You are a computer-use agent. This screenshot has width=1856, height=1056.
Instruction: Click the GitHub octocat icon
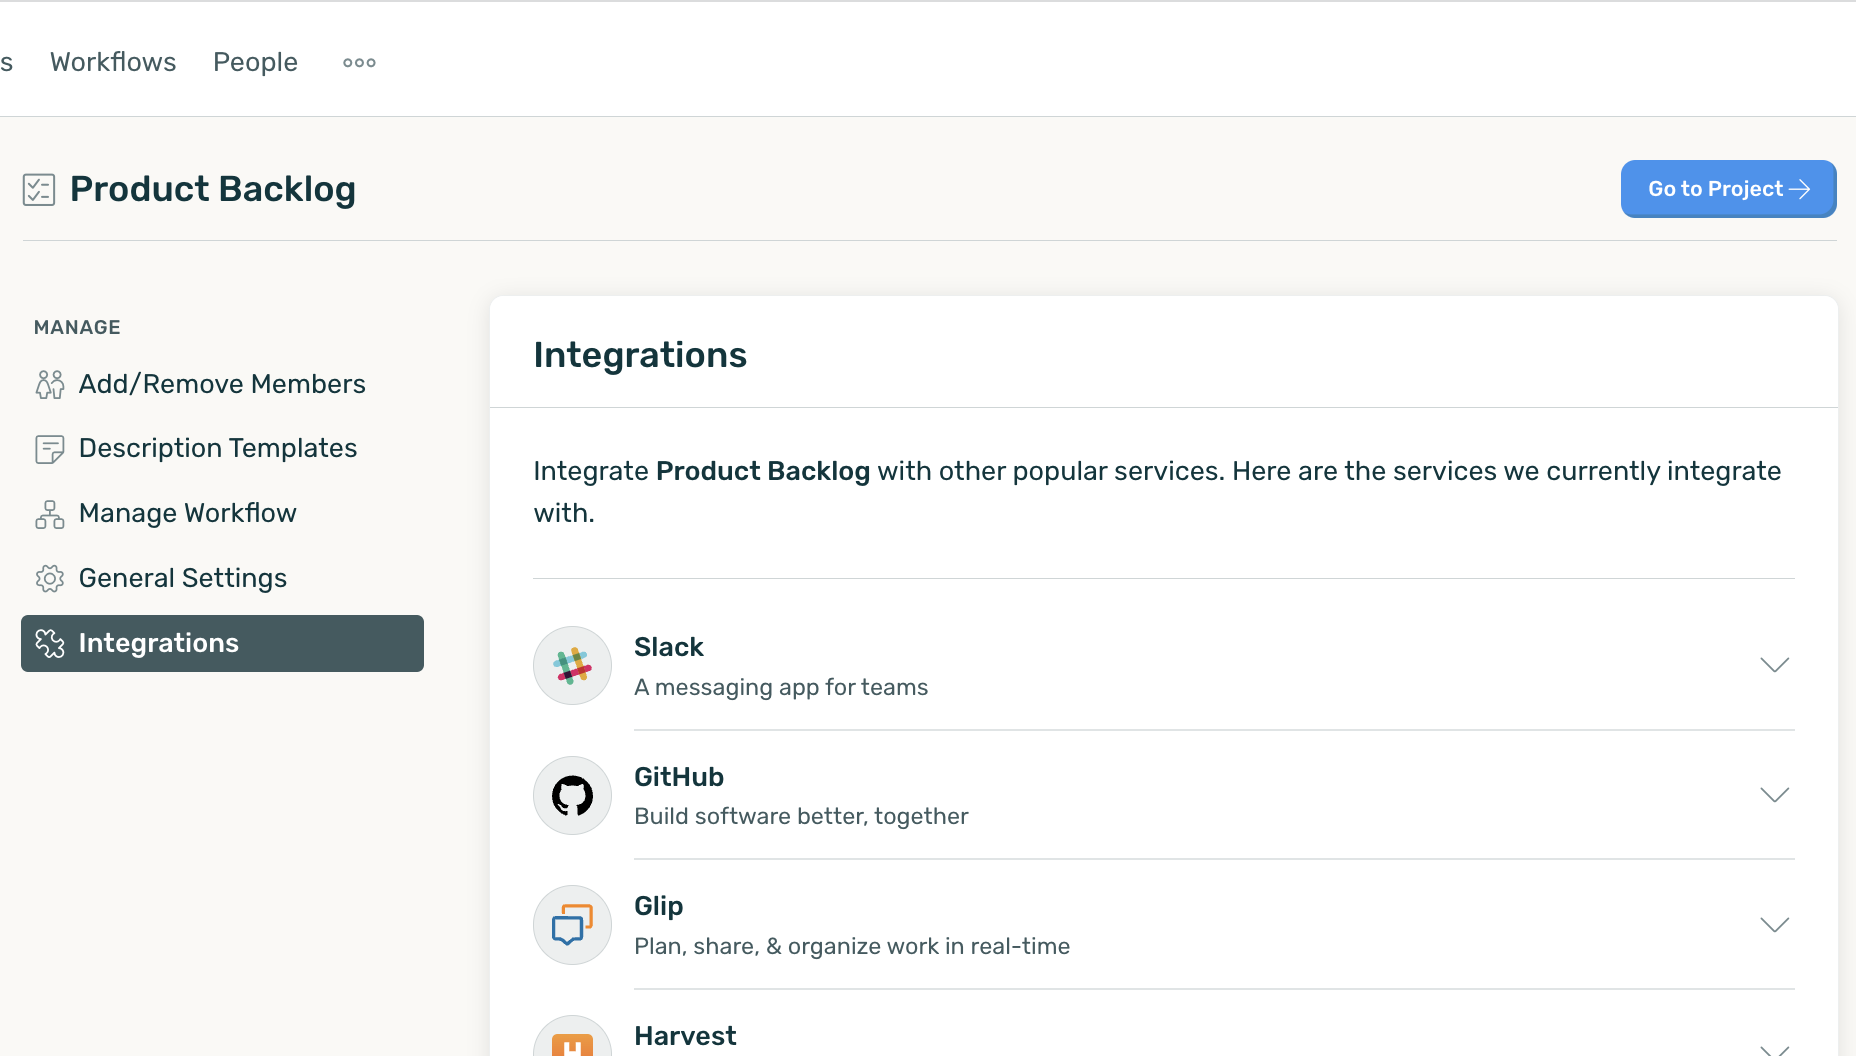click(x=572, y=796)
